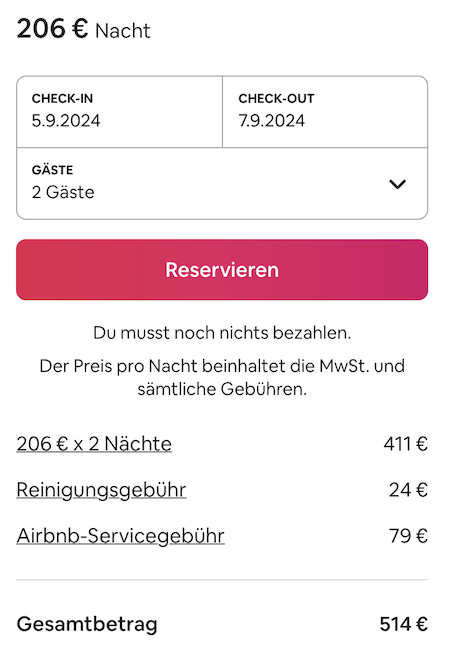The width and height of the screenshot is (450, 652).
Task: Click the 'Du musst noch nichts bezahlen' notice
Action: (x=222, y=333)
